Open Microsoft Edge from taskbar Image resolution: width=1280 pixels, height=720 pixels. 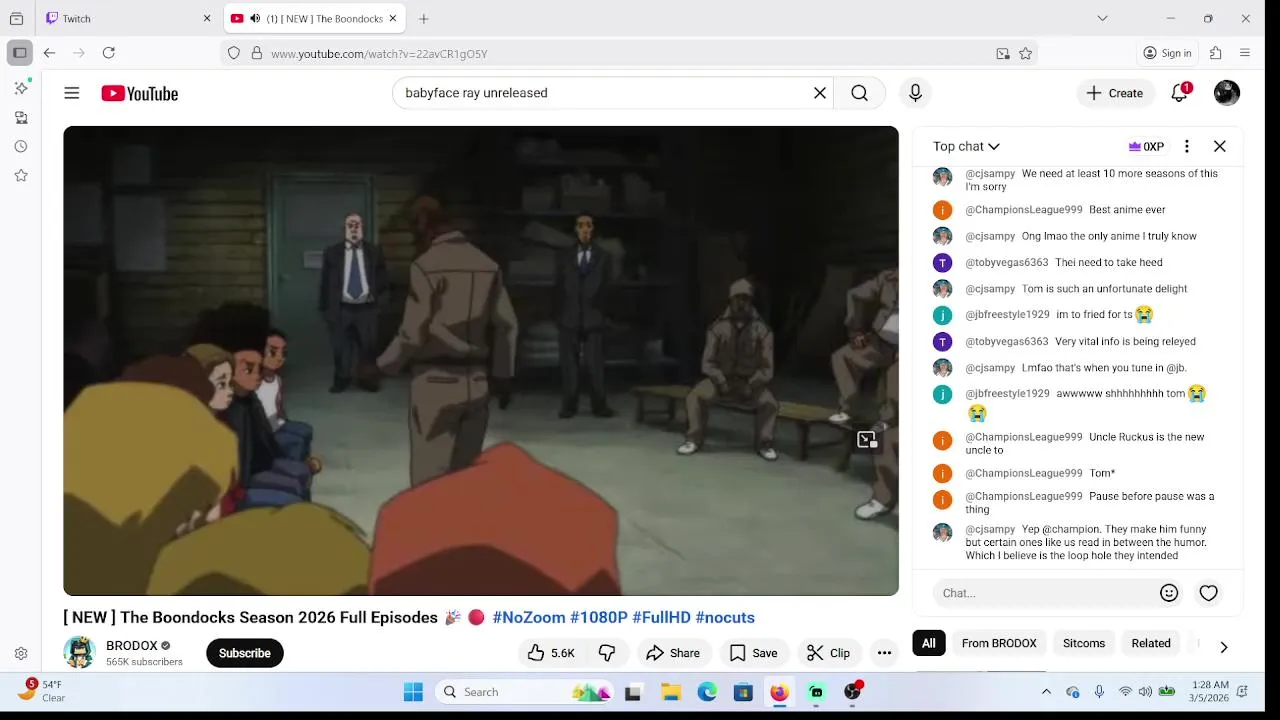click(707, 692)
